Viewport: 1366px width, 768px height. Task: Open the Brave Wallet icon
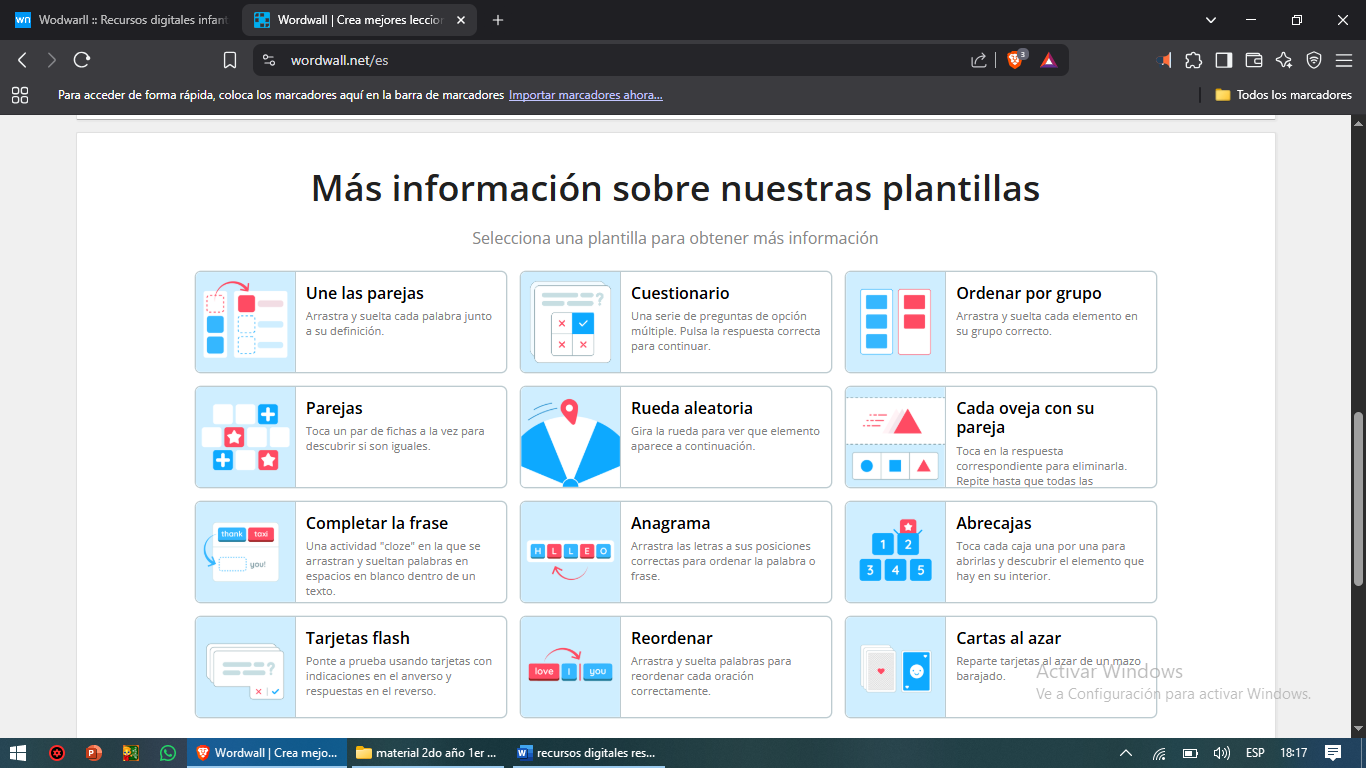click(1253, 60)
